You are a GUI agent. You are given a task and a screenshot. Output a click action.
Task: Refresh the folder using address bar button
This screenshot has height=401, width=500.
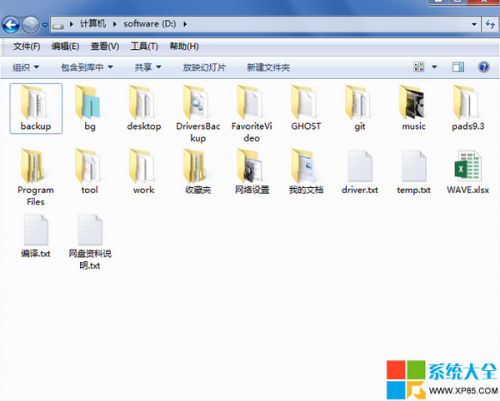coord(490,24)
